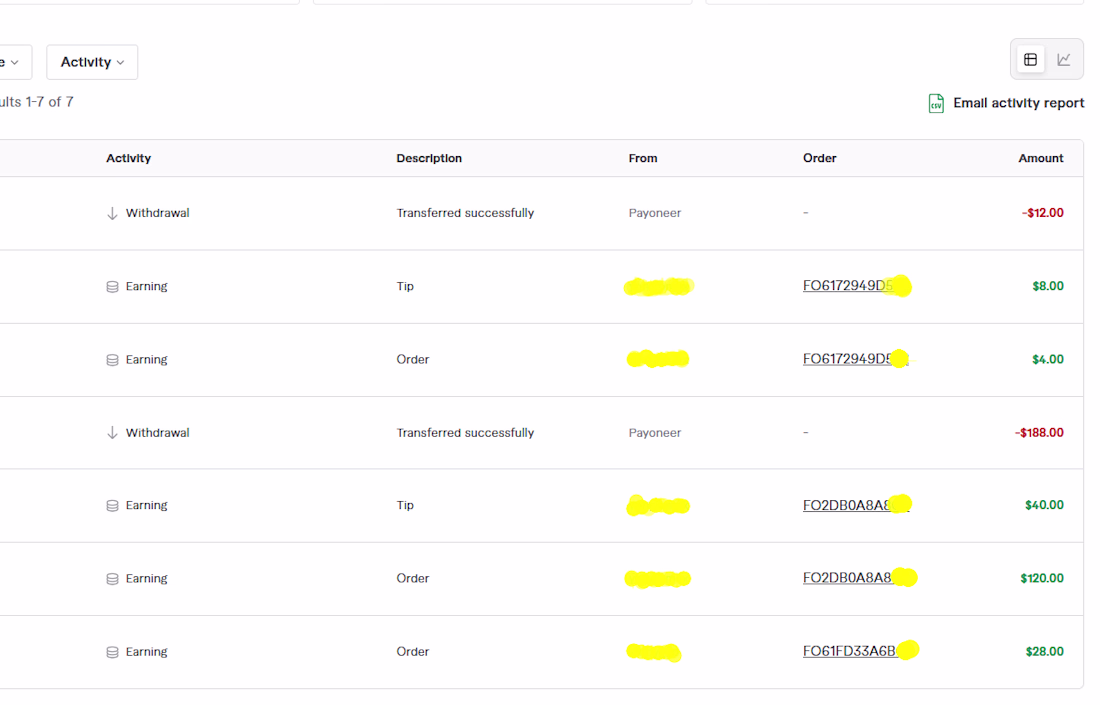Open order link for the $8.00 tip
Screen dimensions: 1100x705
846,286
